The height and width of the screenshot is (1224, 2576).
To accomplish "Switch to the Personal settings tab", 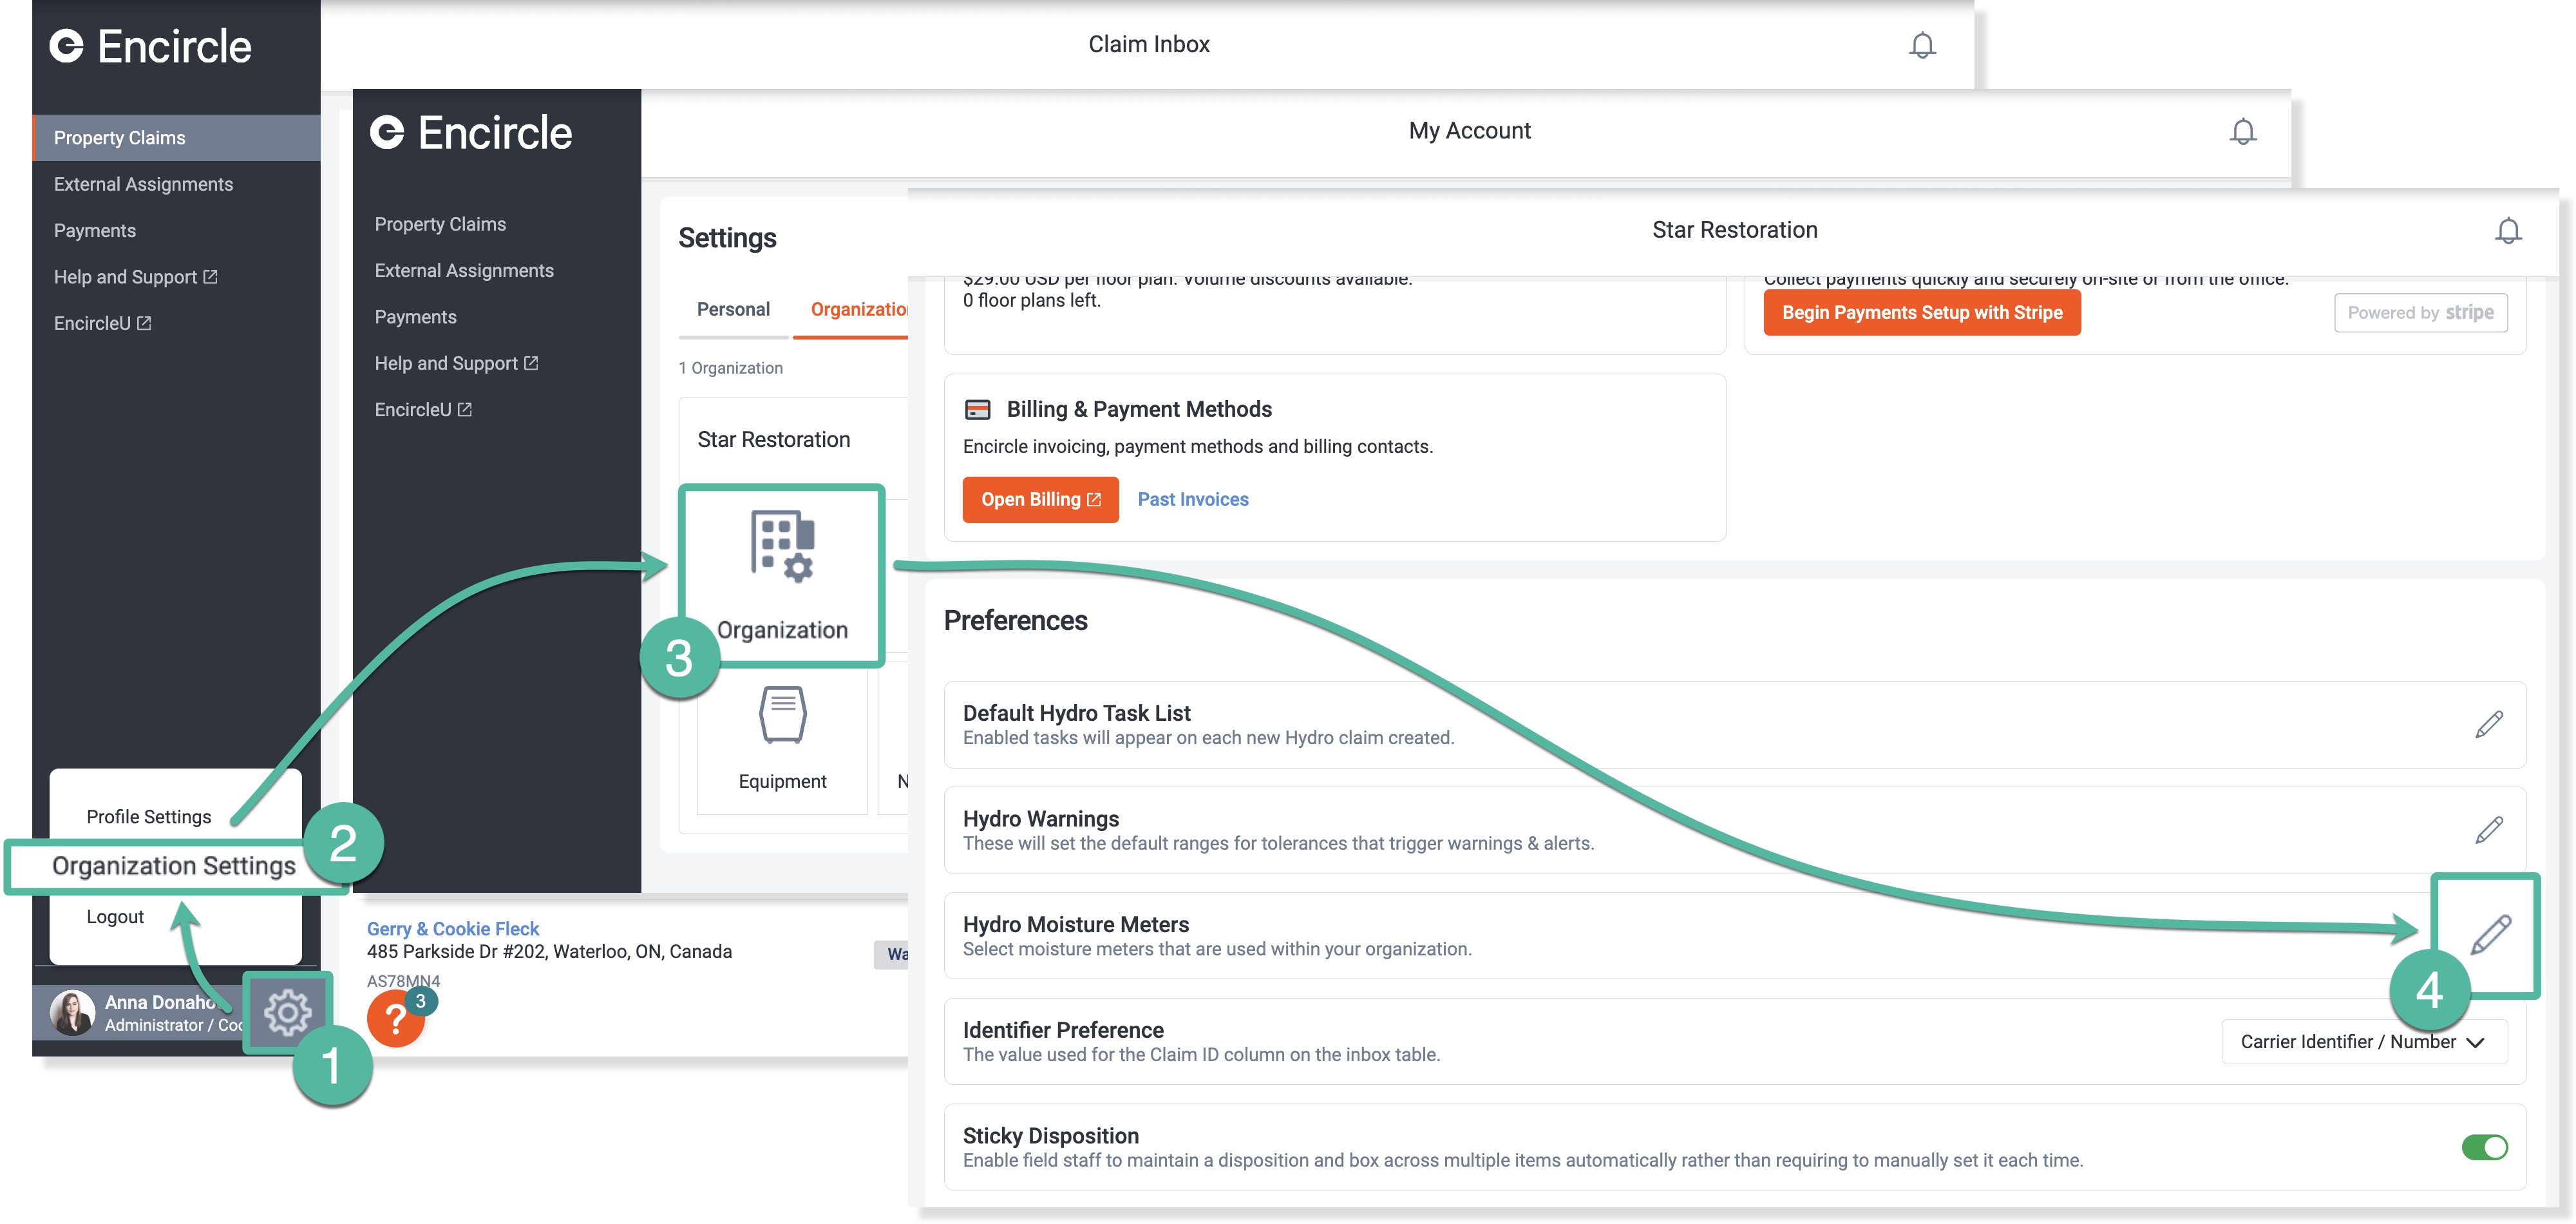I will pyautogui.click(x=733, y=309).
